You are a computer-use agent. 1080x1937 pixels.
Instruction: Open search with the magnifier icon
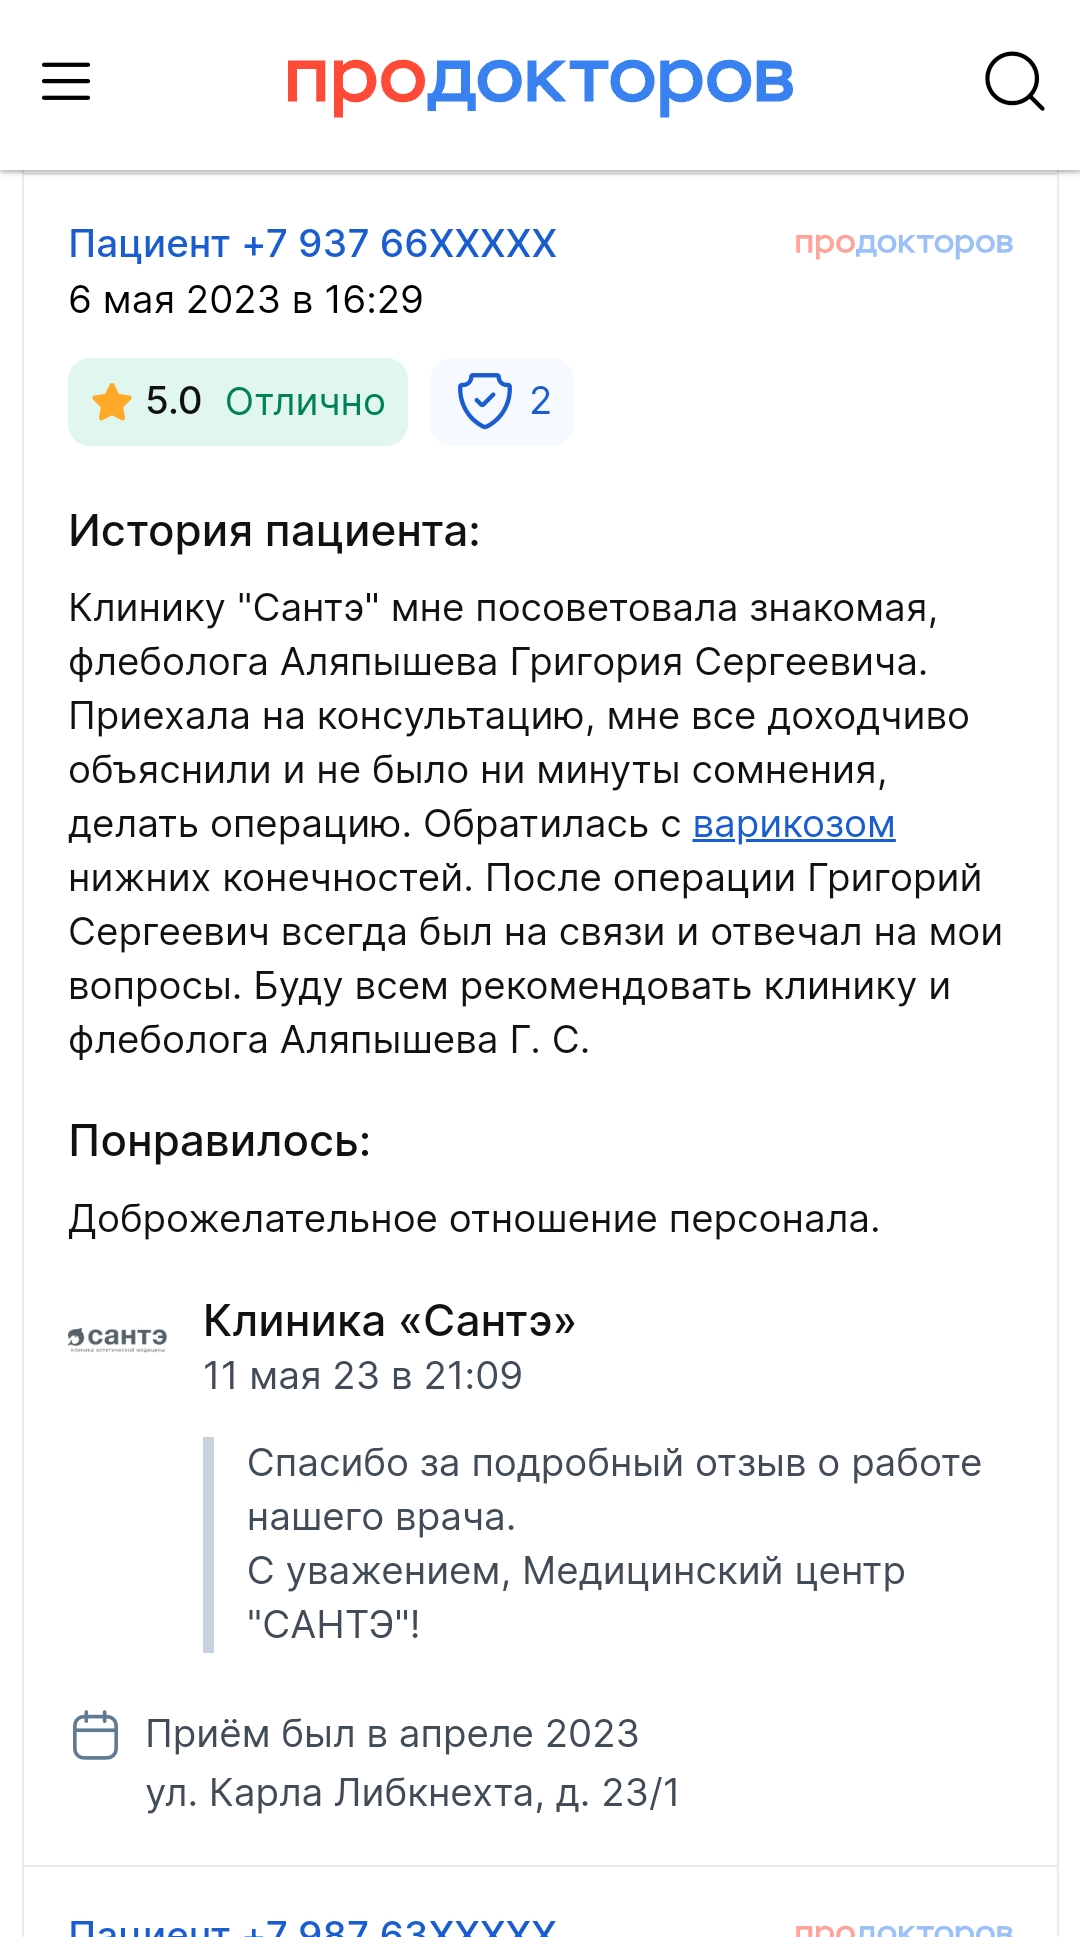click(1015, 81)
